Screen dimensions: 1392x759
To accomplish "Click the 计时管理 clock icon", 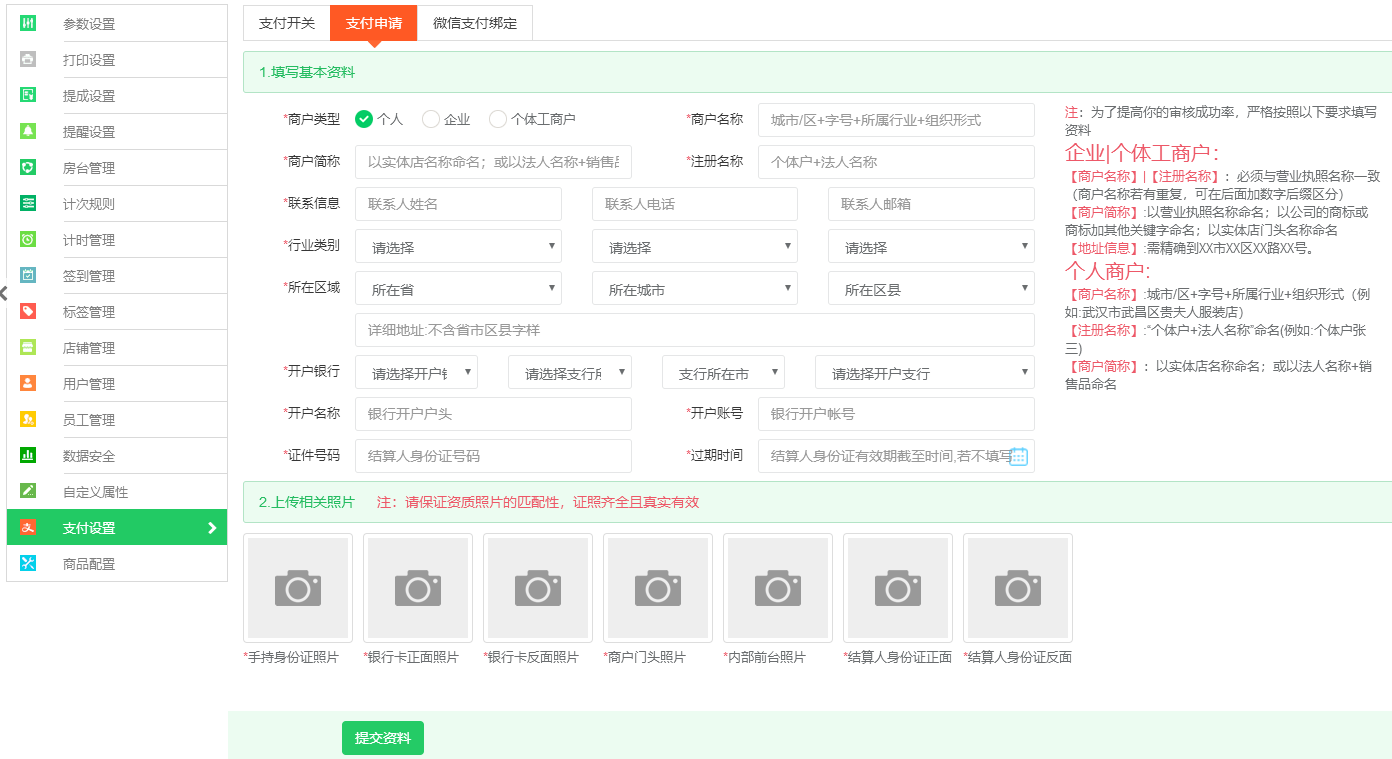I will click(x=28, y=239).
